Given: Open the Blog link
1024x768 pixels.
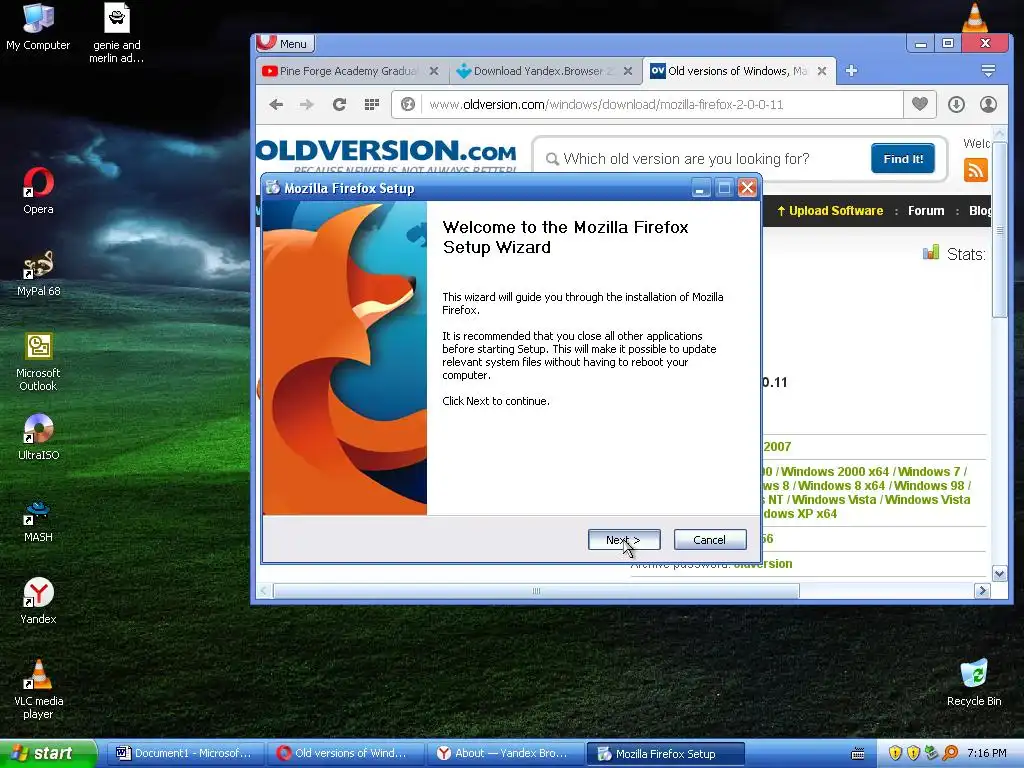Looking at the screenshot, I should coord(980,211).
